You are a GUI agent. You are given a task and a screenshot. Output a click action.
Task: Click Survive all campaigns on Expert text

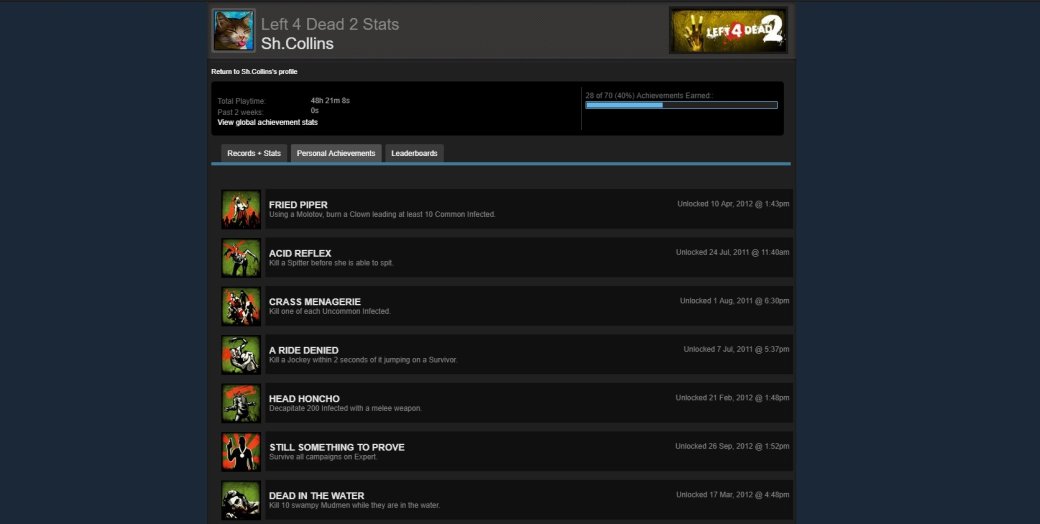tap(323, 457)
